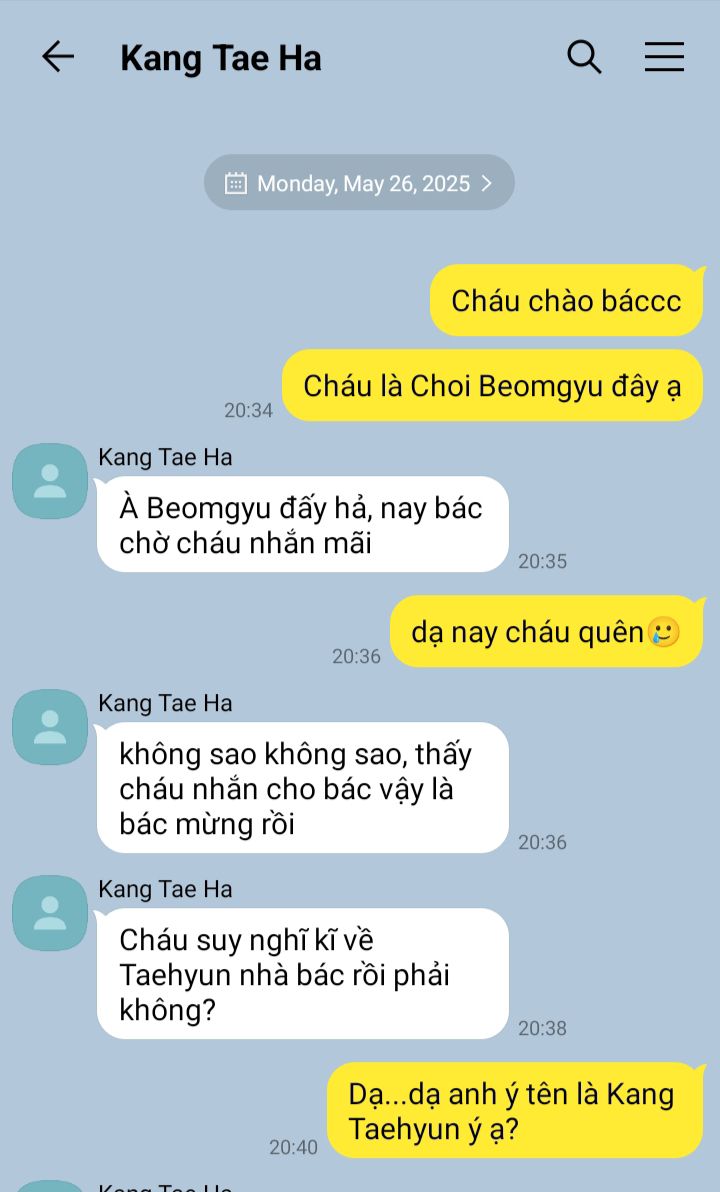Tap crying-smile emoji in 'dạ nay cháu quên'
This screenshot has height=1192, width=720.
coord(664,632)
